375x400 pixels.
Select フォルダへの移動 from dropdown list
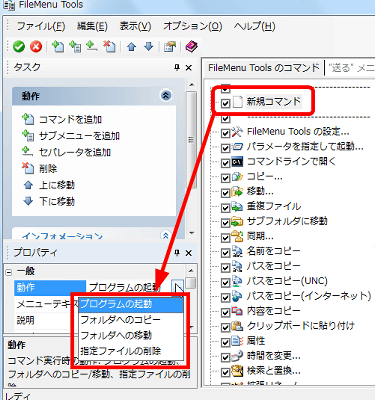tap(131, 335)
